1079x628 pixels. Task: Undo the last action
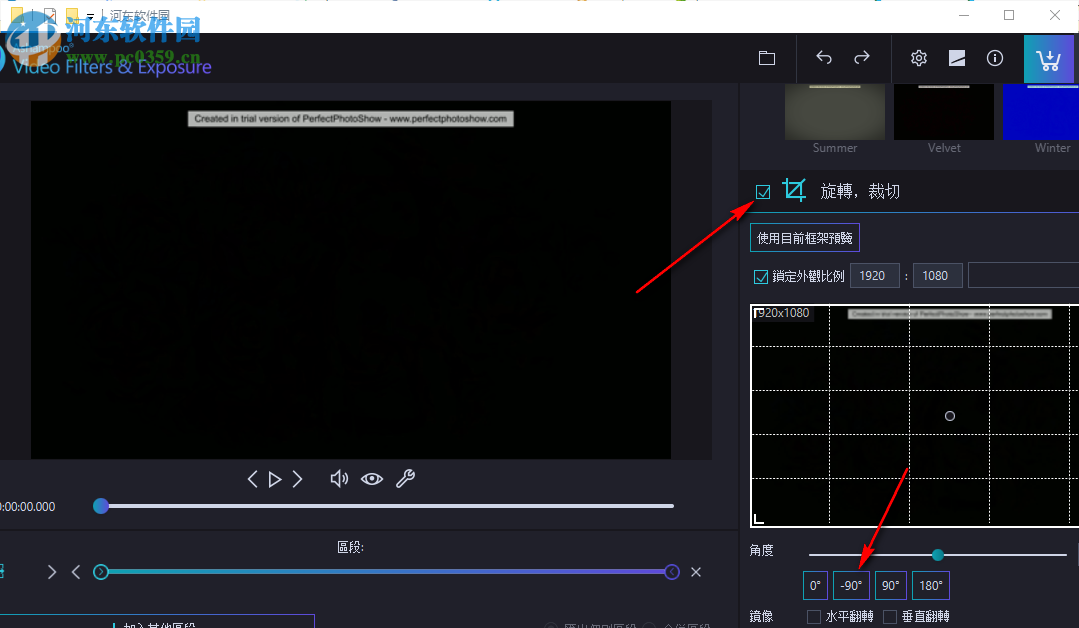[x=822, y=58]
